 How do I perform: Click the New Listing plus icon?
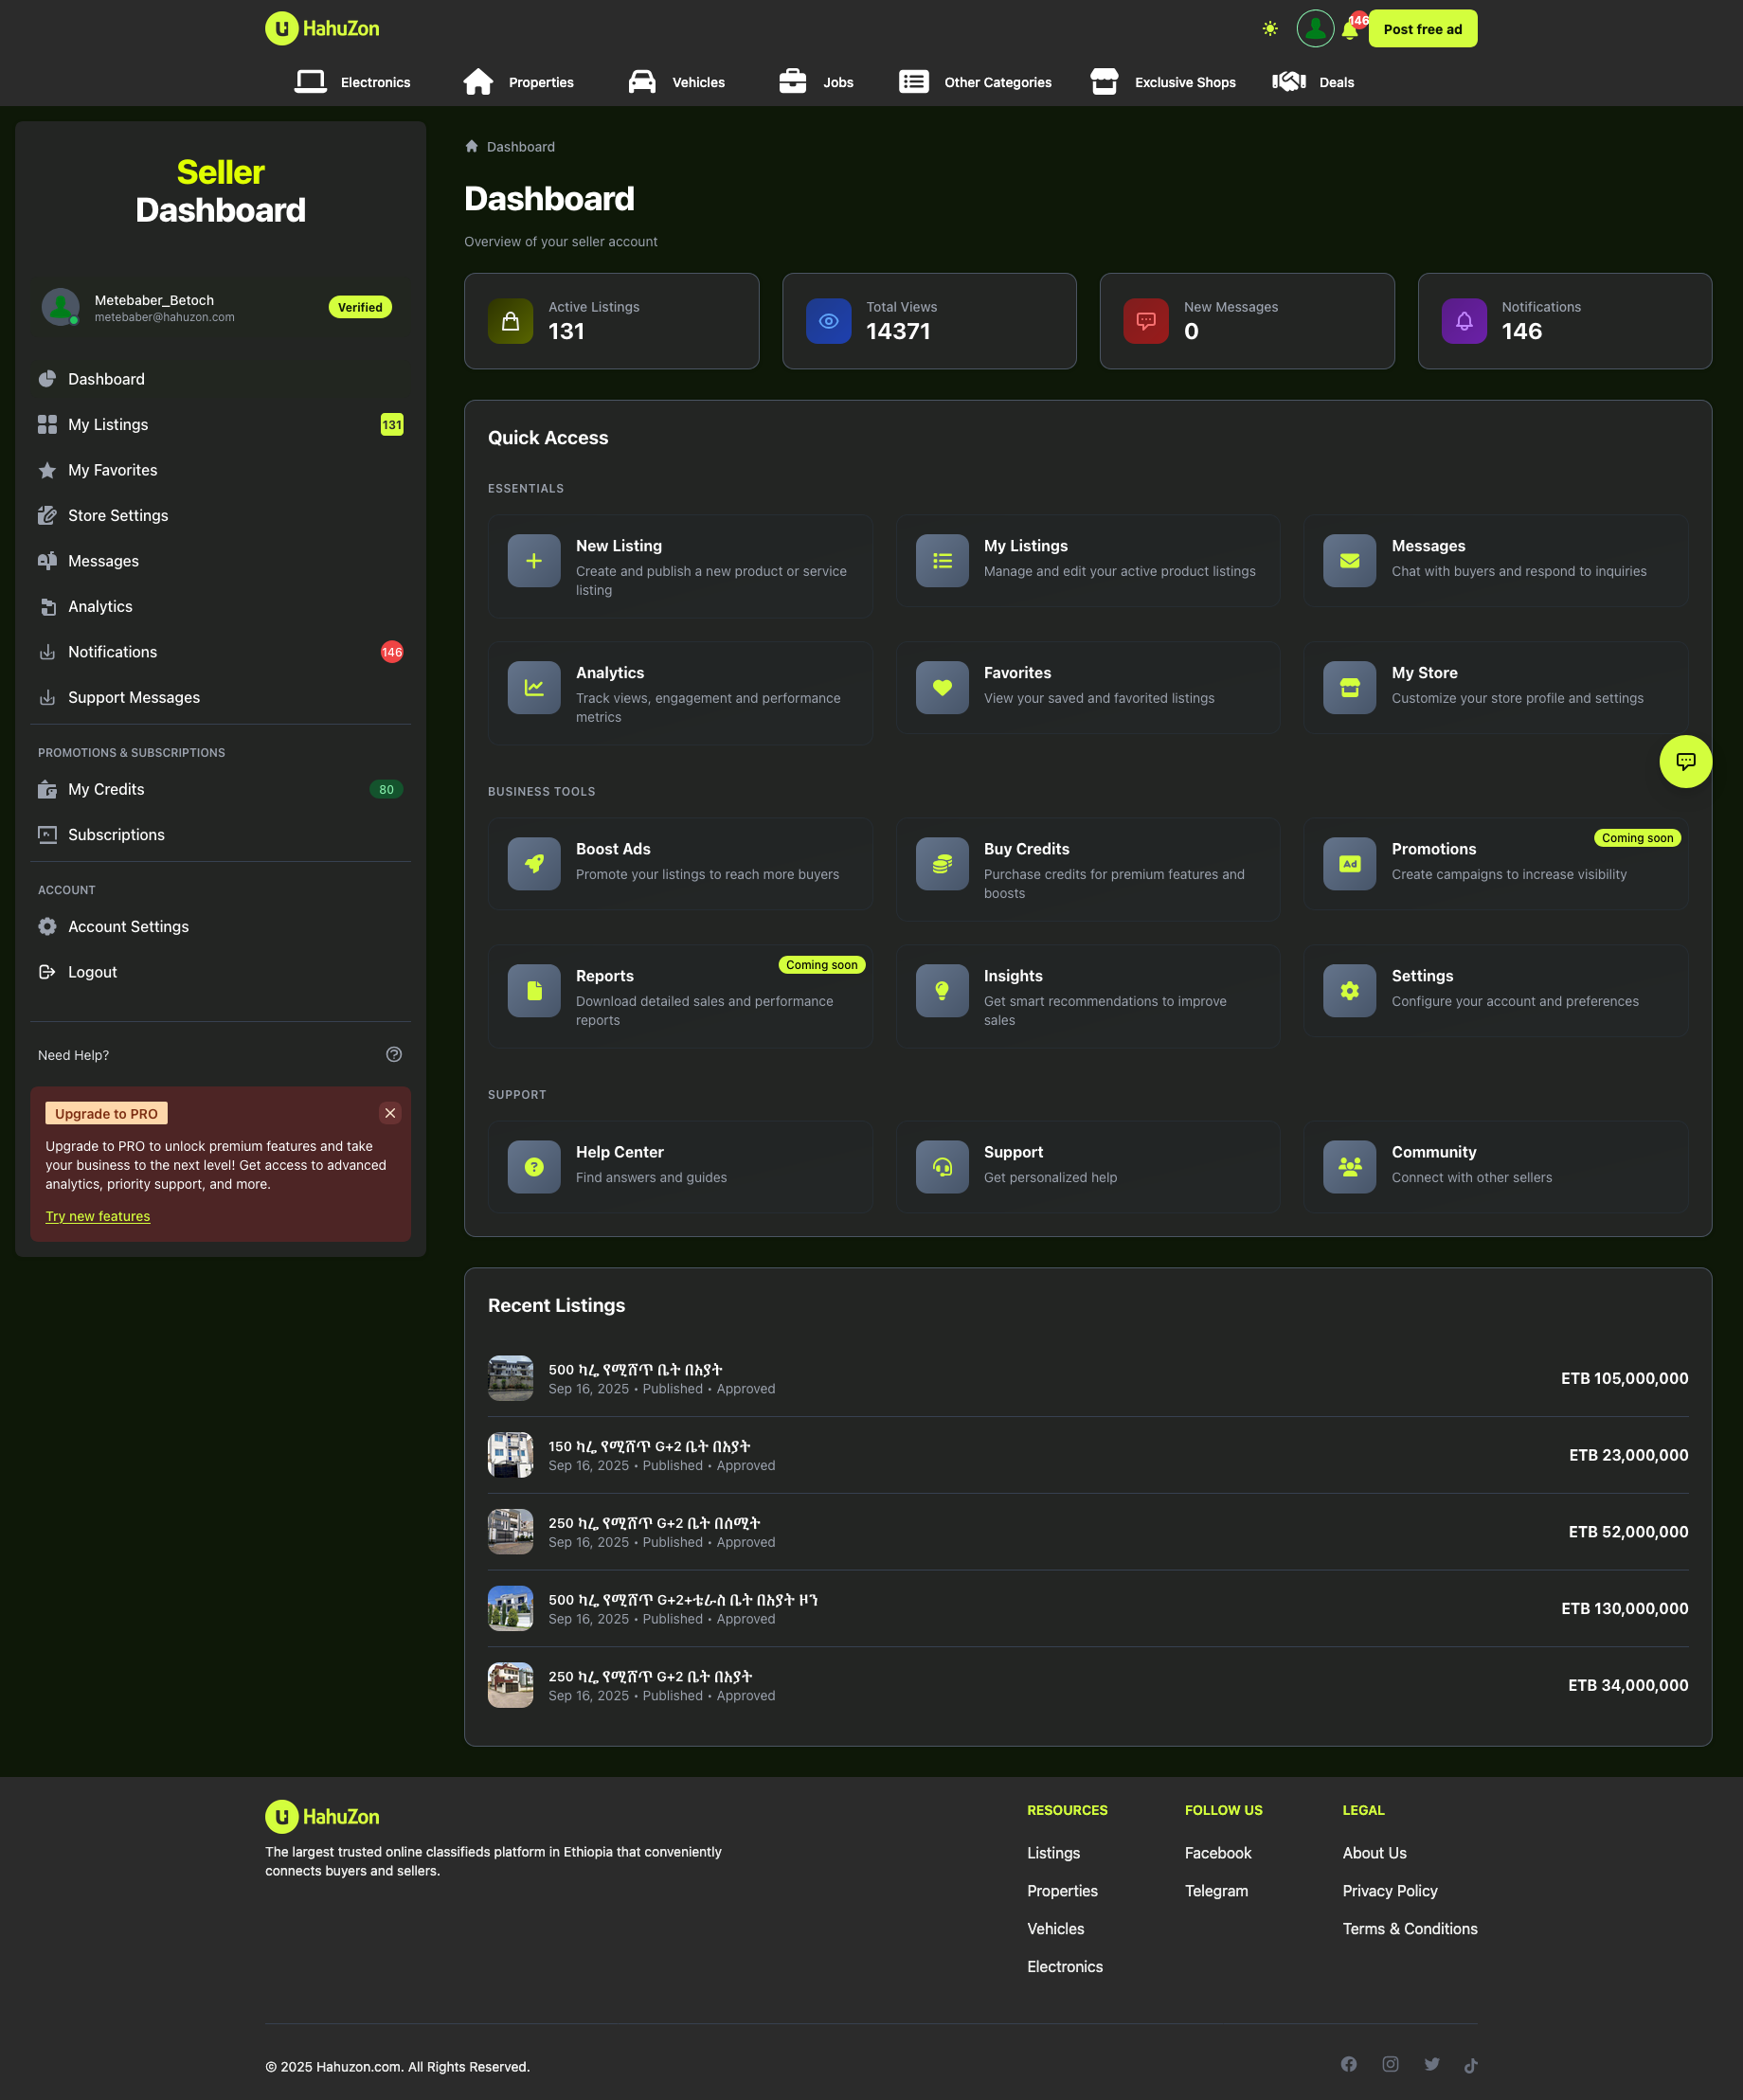pyautogui.click(x=534, y=561)
